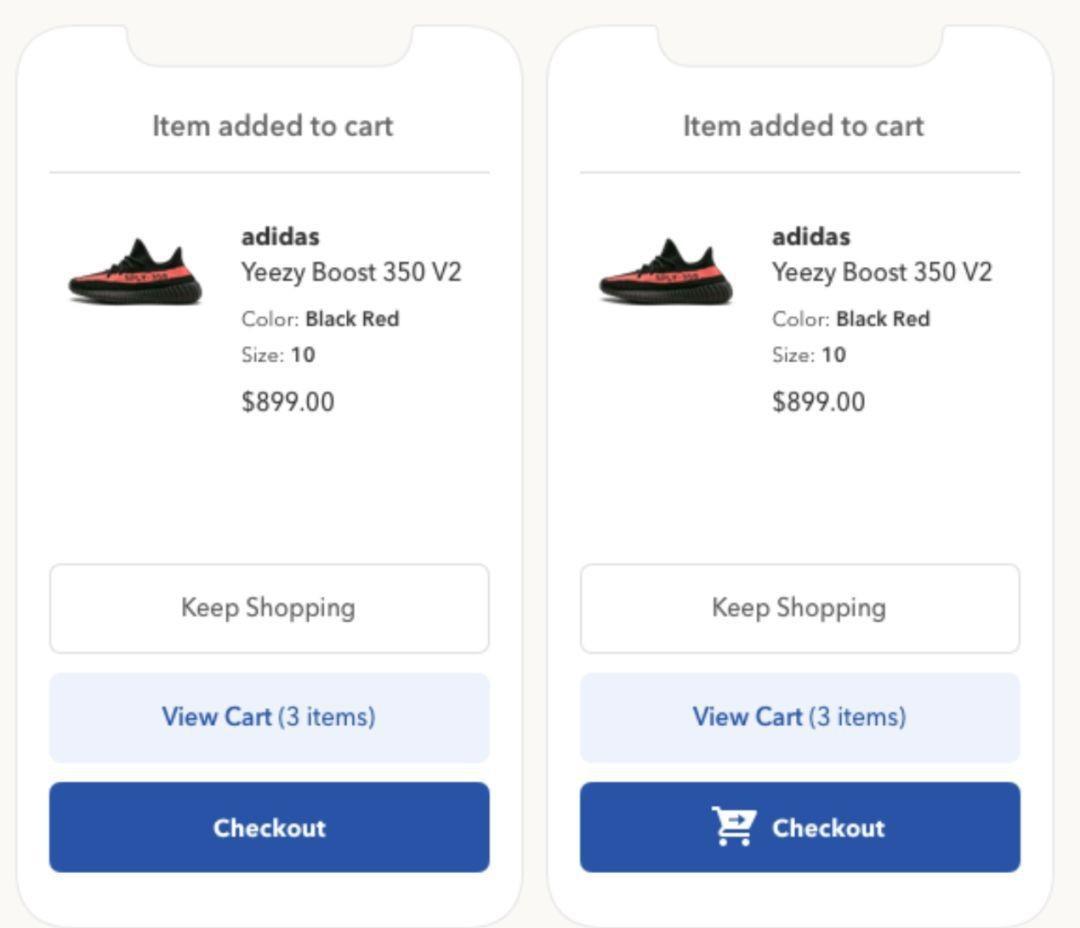Tap the left Checkout button without icon
The image size is (1080, 928).
[269, 827]
